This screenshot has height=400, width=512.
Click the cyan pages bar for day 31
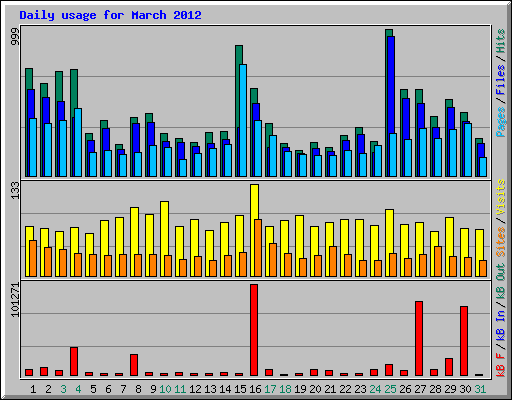coord(483,167)
